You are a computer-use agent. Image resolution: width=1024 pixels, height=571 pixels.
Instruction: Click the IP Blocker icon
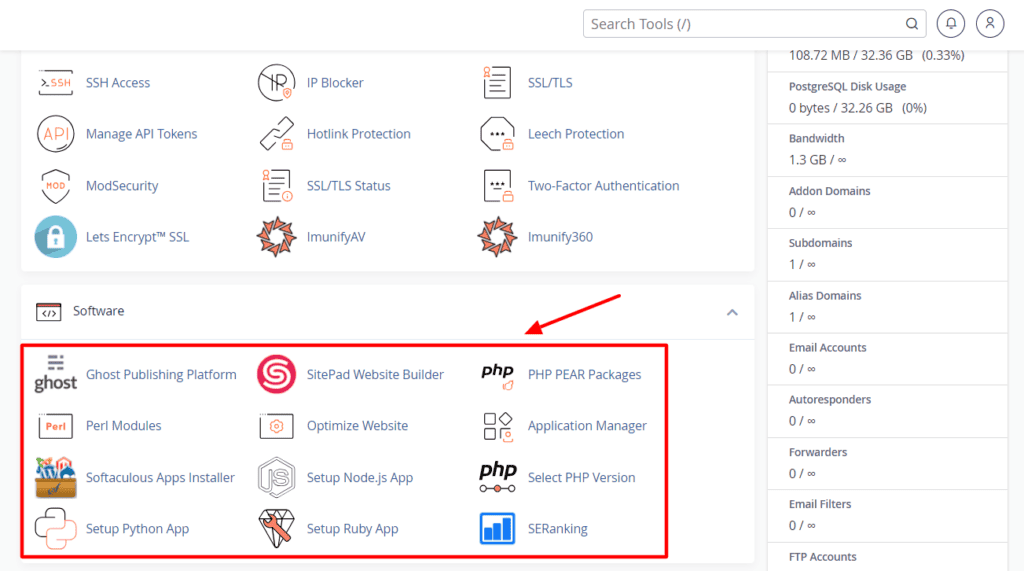(276, 83)
